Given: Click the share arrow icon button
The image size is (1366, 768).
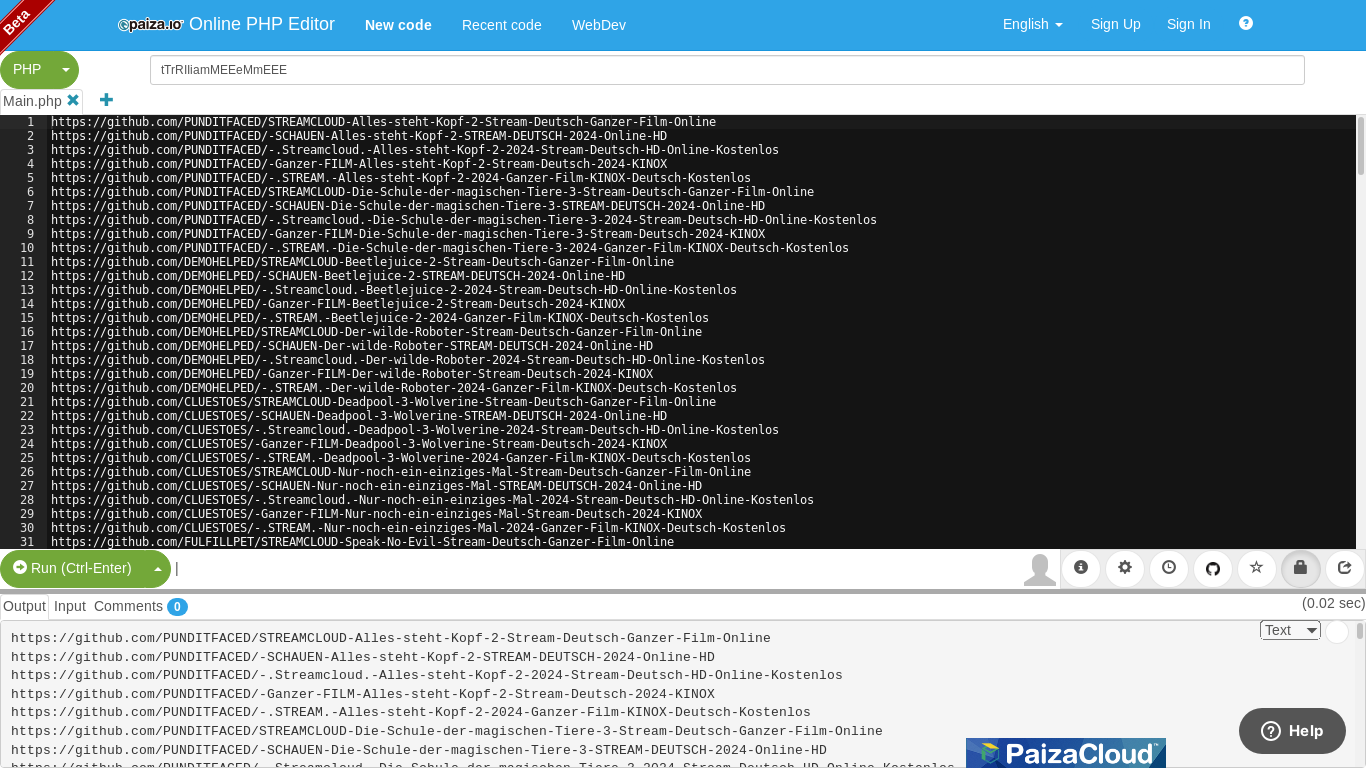Looking at the screenshot, I should tap(1345, 568).
